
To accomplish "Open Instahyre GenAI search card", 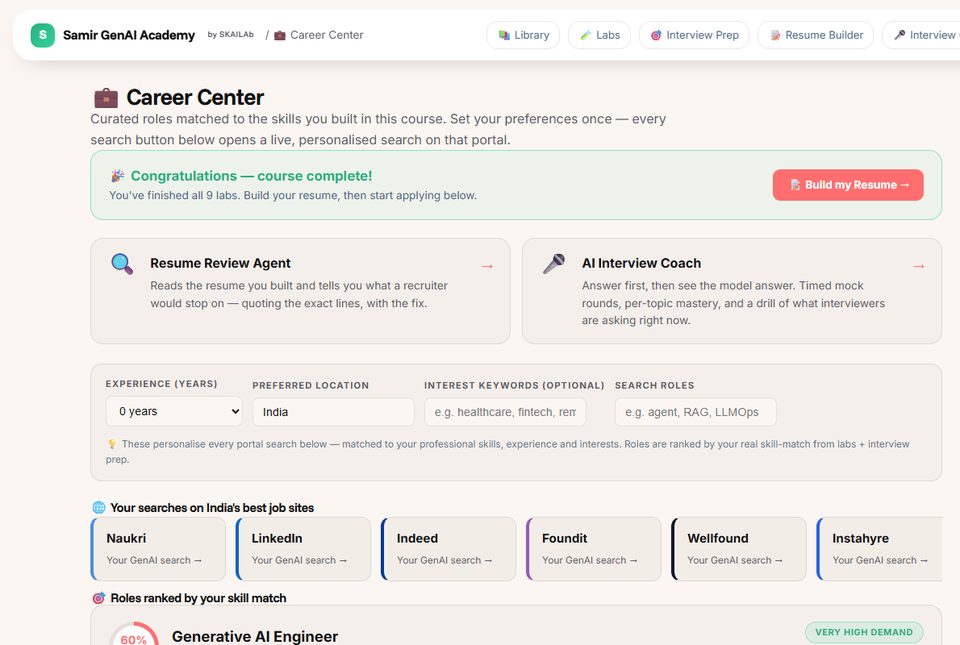I will pos(880,549).
